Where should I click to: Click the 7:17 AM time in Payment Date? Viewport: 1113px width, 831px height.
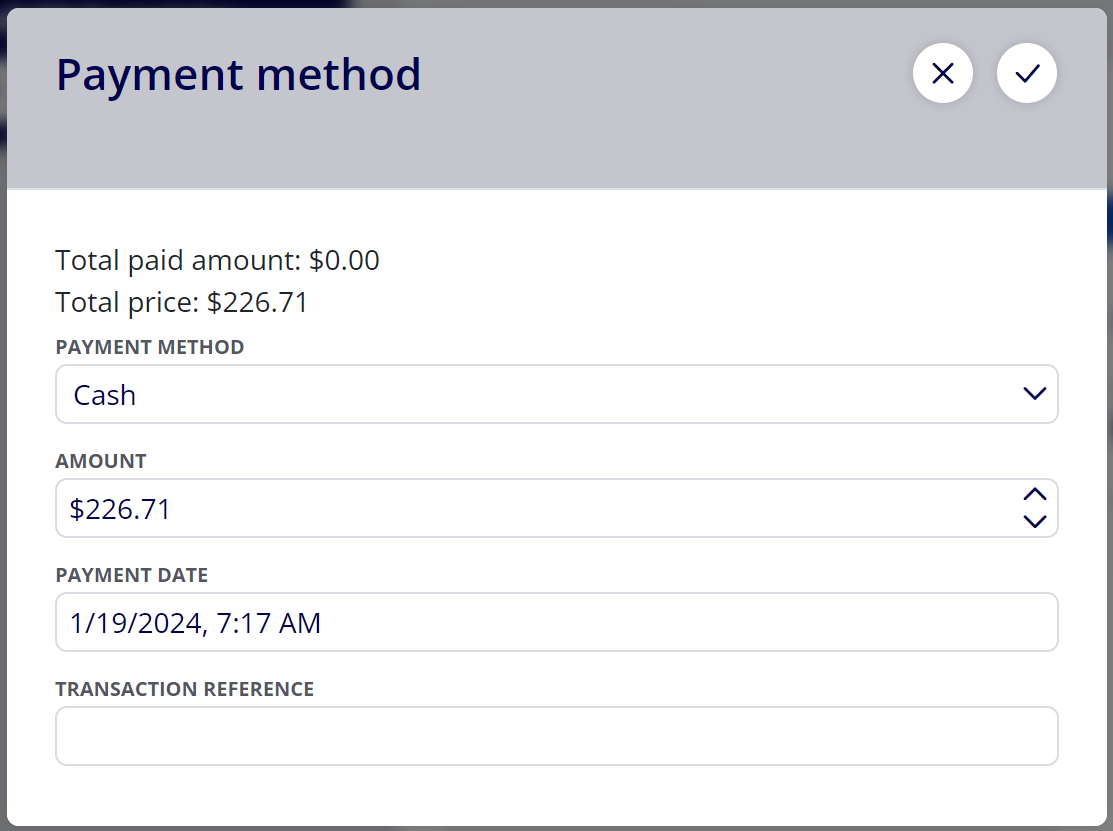(x=268, y=623)
